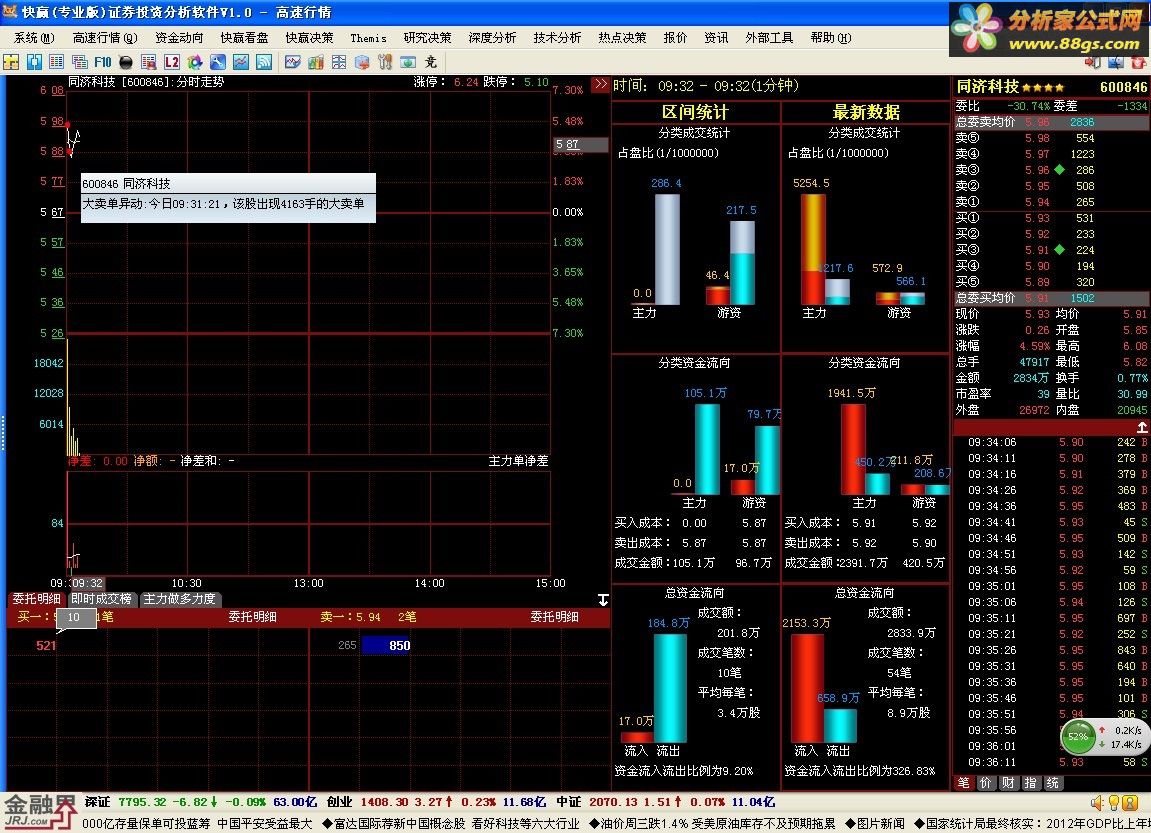Open the colored bar chart toolbar icon
This screenshot has width=1151, height=833.
click(316, 62)
